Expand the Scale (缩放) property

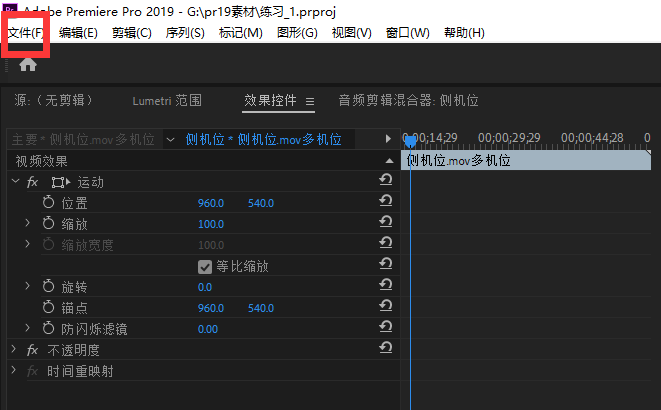(x=27, y=222)
